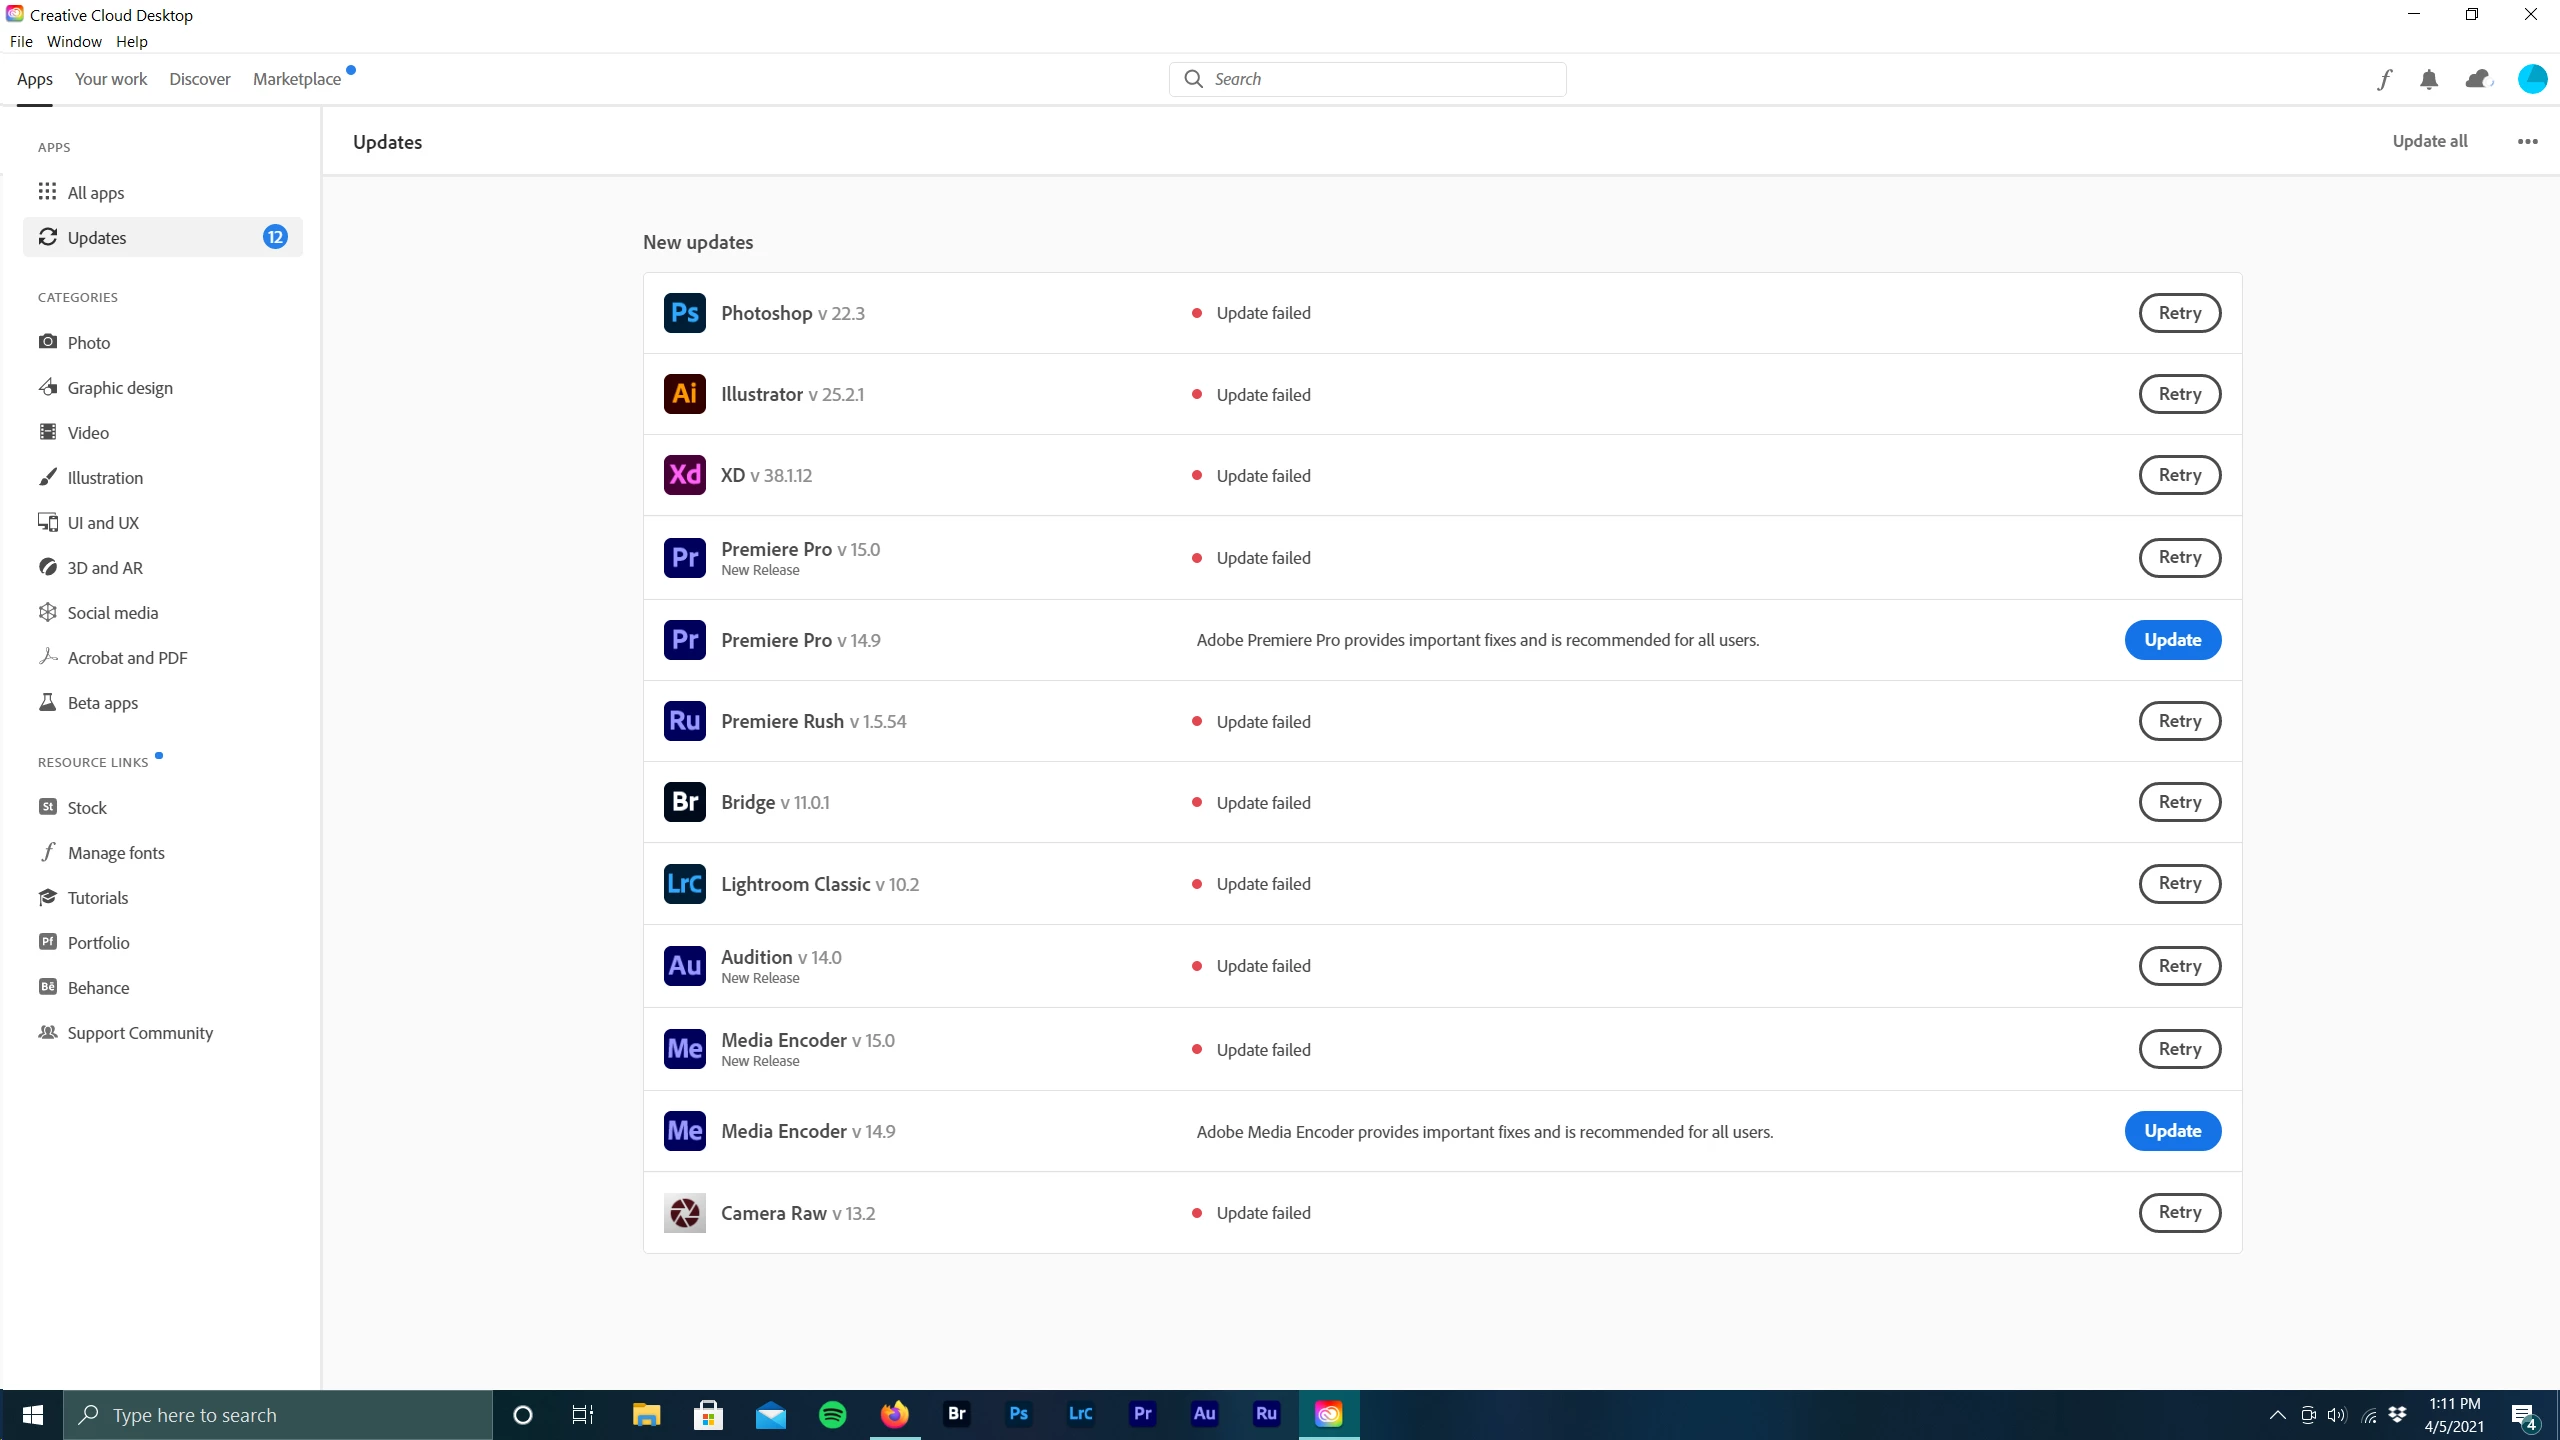Open the notifications bell icon
The width and height of the screenshot is (2560, 1440).
point(2429,79)
